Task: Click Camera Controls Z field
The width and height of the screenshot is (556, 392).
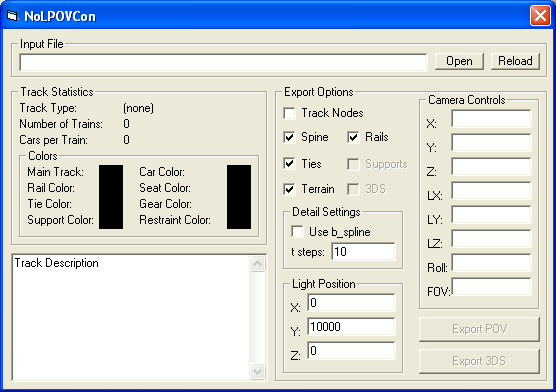Action: (x=491, y=167)
